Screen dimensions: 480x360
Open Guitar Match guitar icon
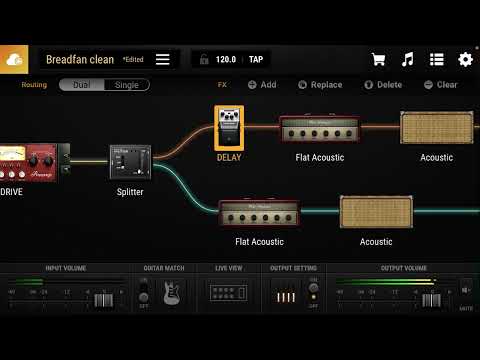[172, 293]
